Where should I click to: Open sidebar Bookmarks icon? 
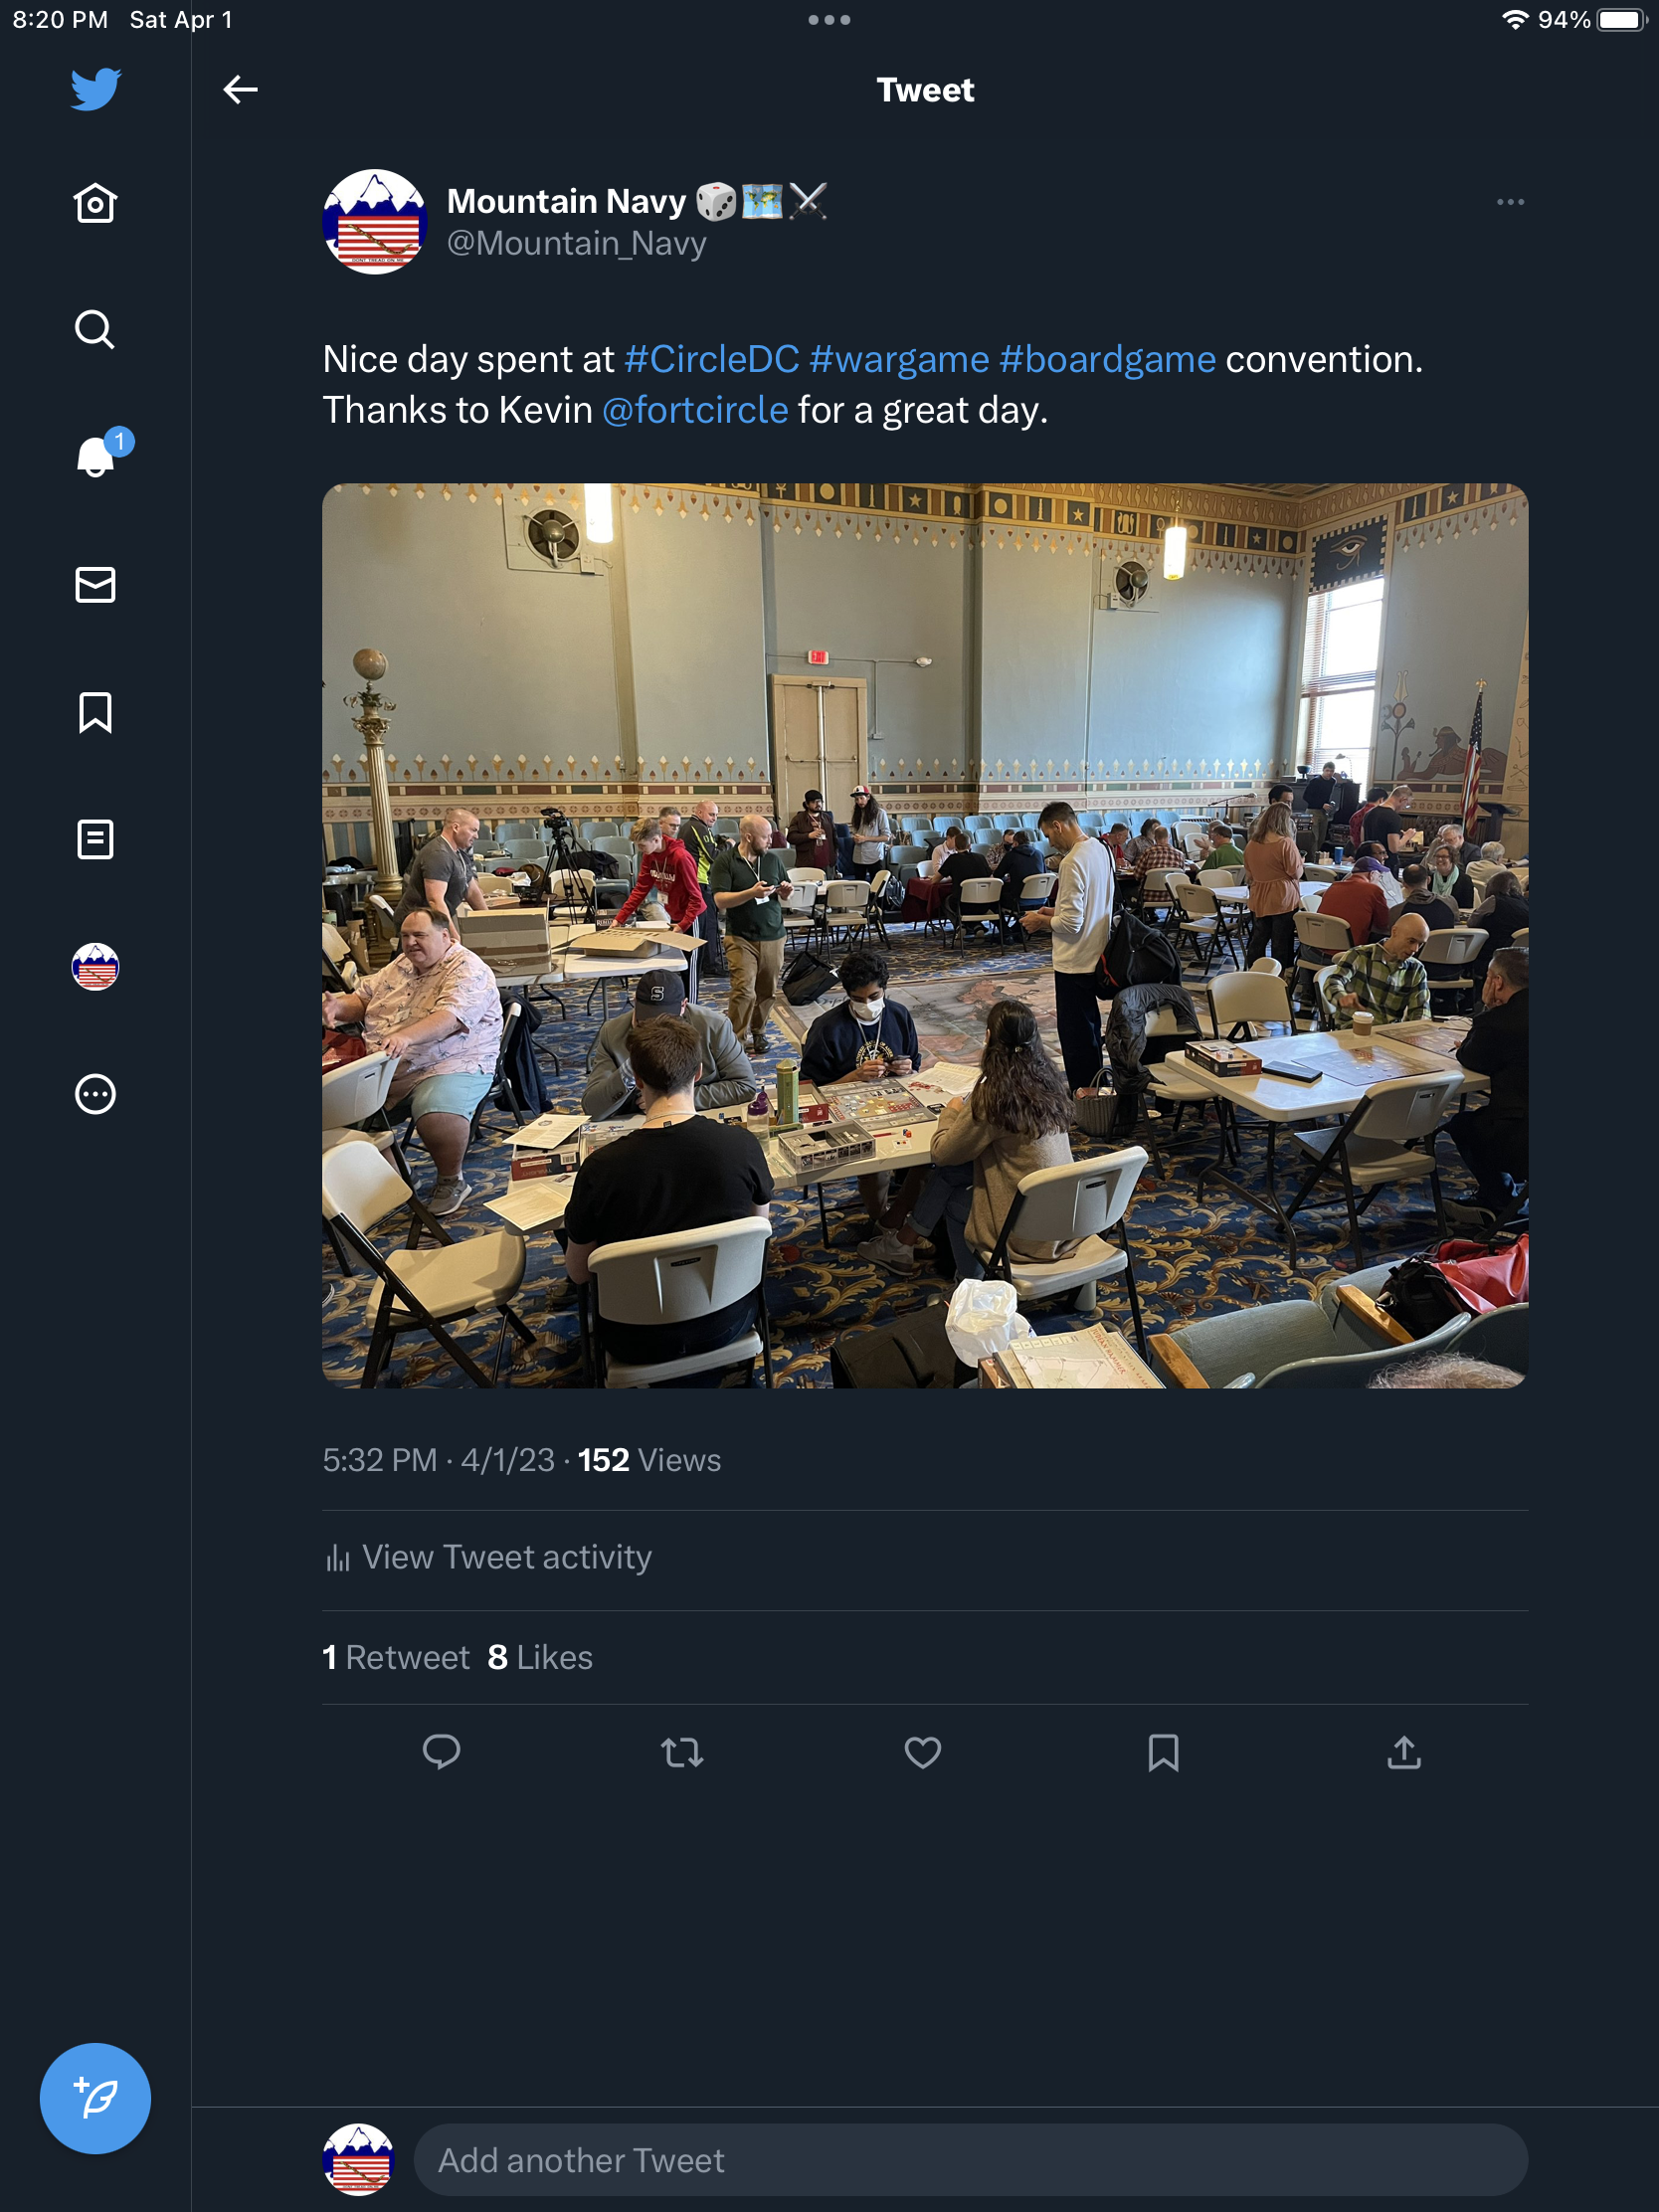click(x=95, y=713)
